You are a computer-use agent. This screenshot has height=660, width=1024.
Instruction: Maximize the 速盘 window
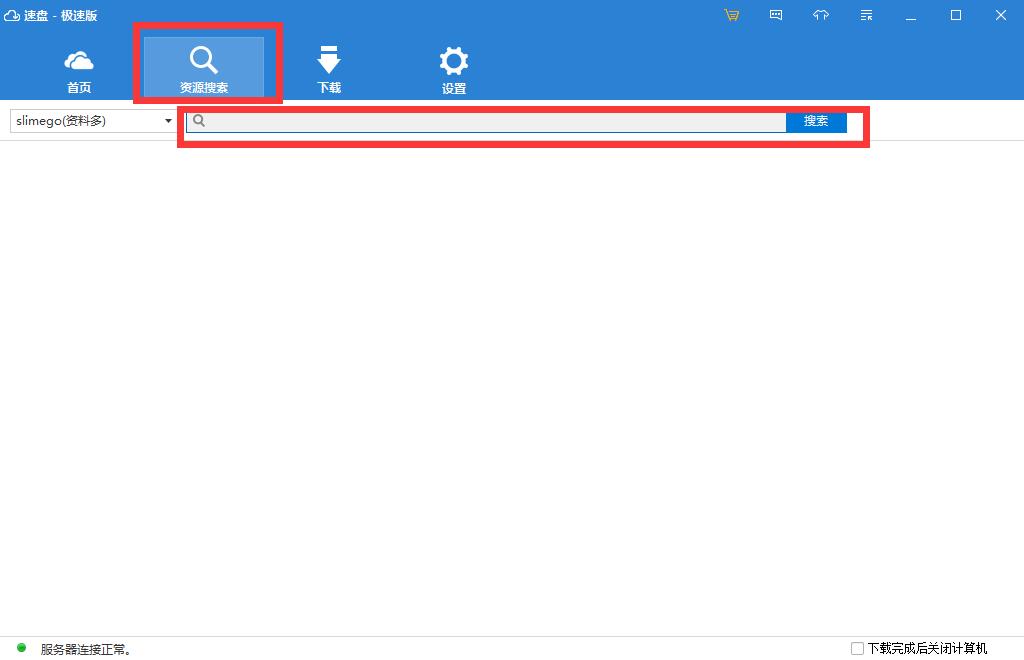point(956,15)
